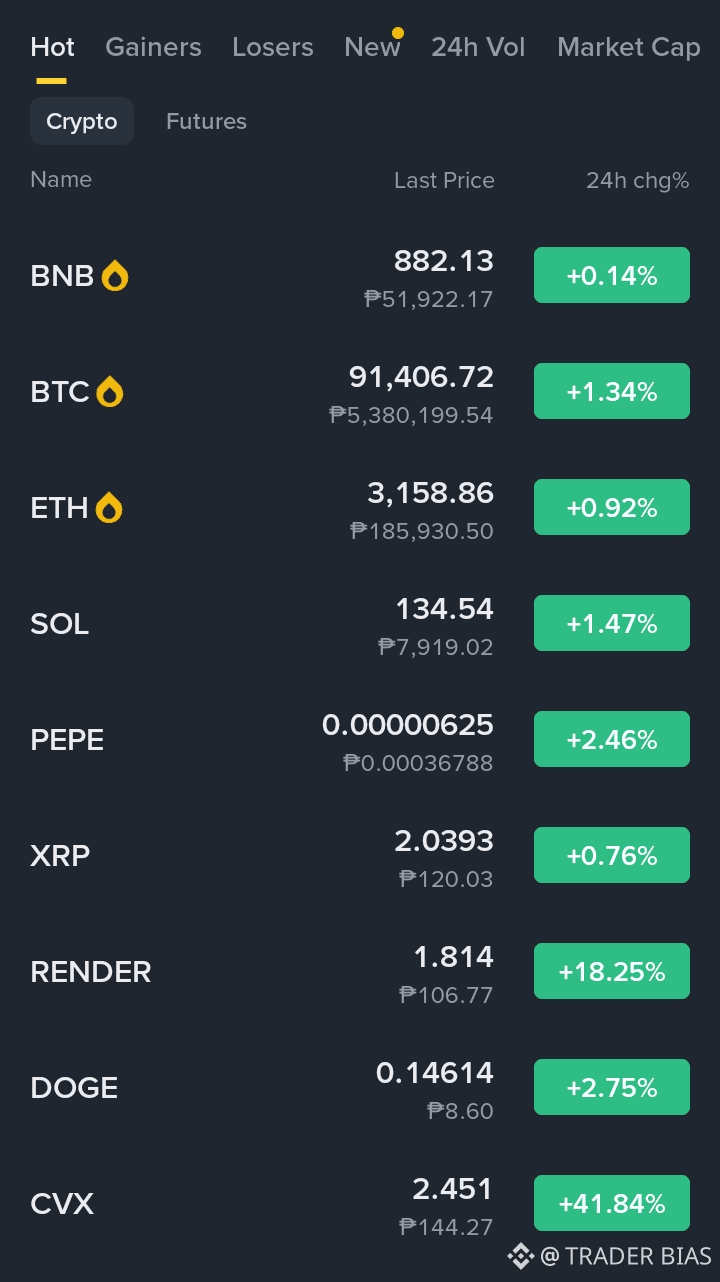
Task: Tap the RENDER +18.25% change badge
Action: [x=612, y=971]
